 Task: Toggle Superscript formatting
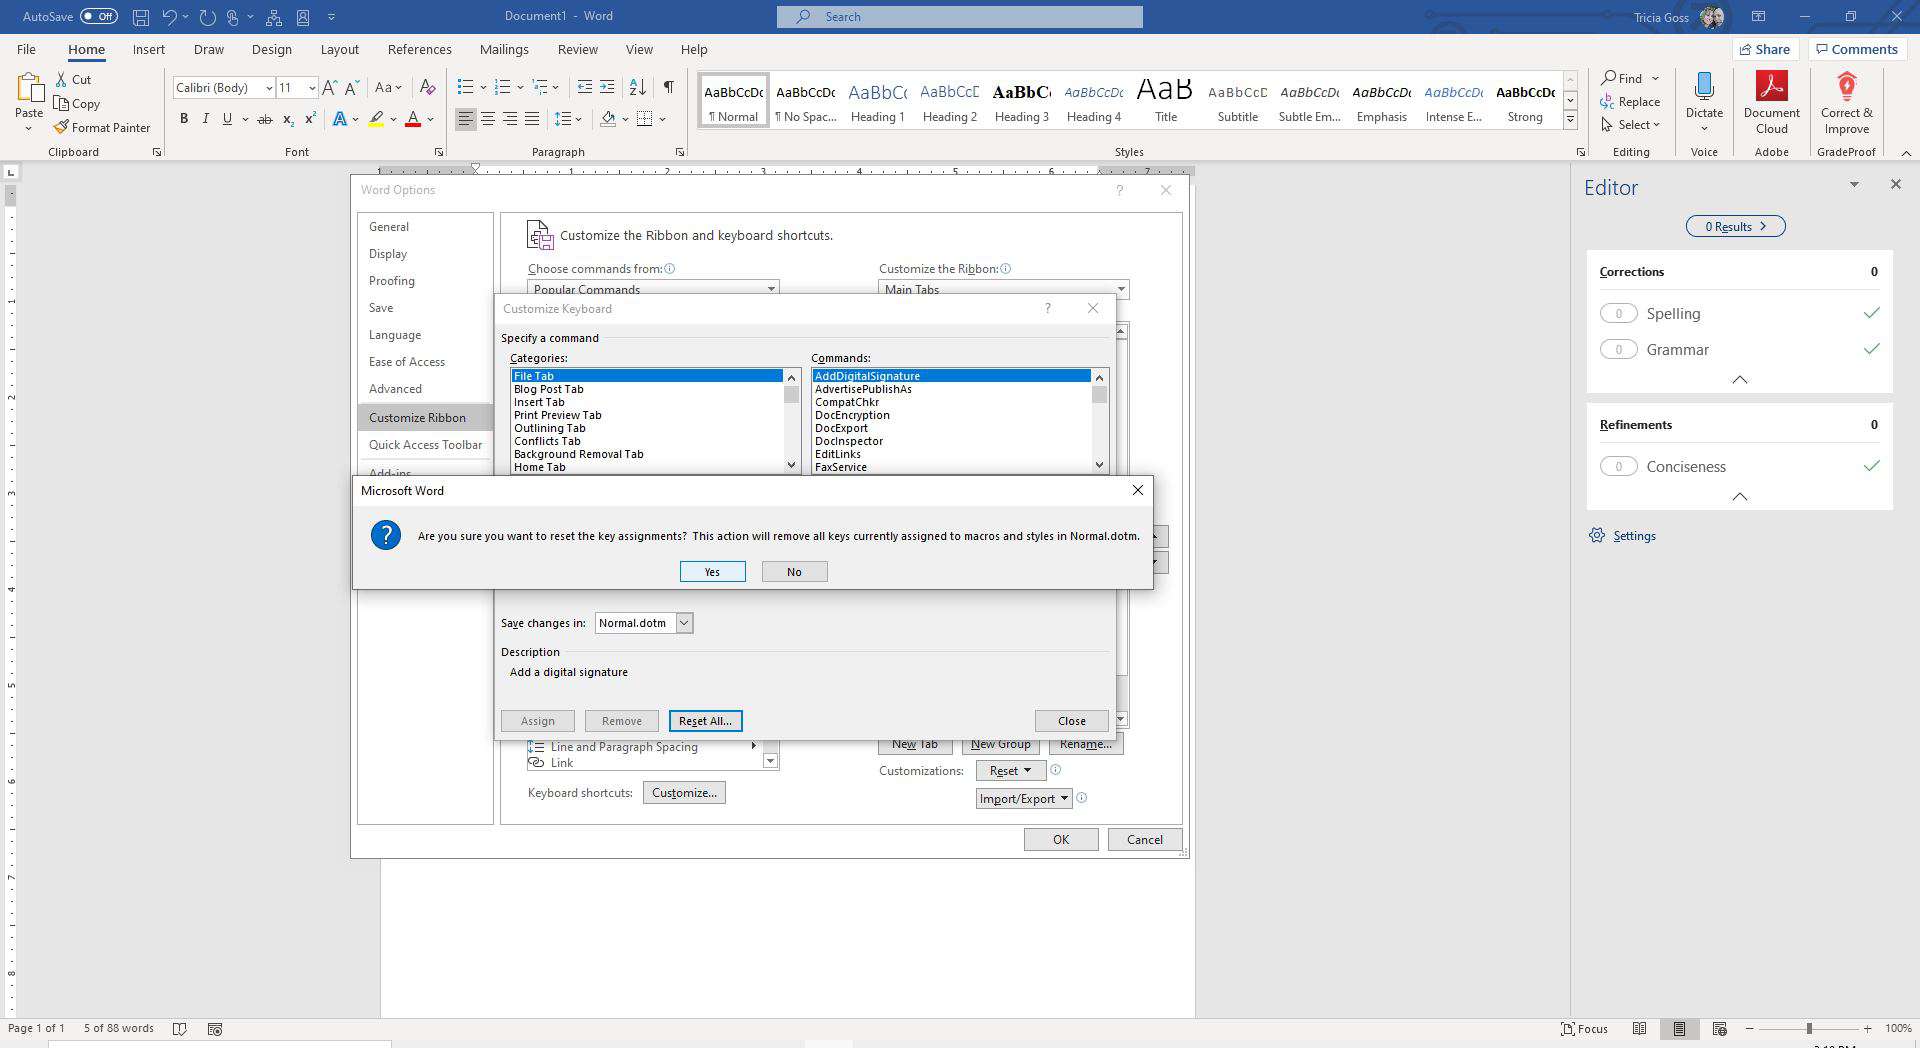(310, 119)
